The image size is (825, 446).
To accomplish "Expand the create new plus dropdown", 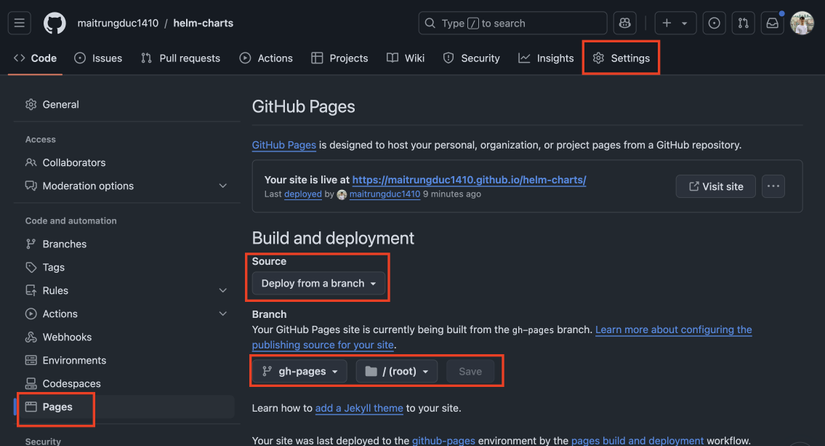I will tap(674, 23).
